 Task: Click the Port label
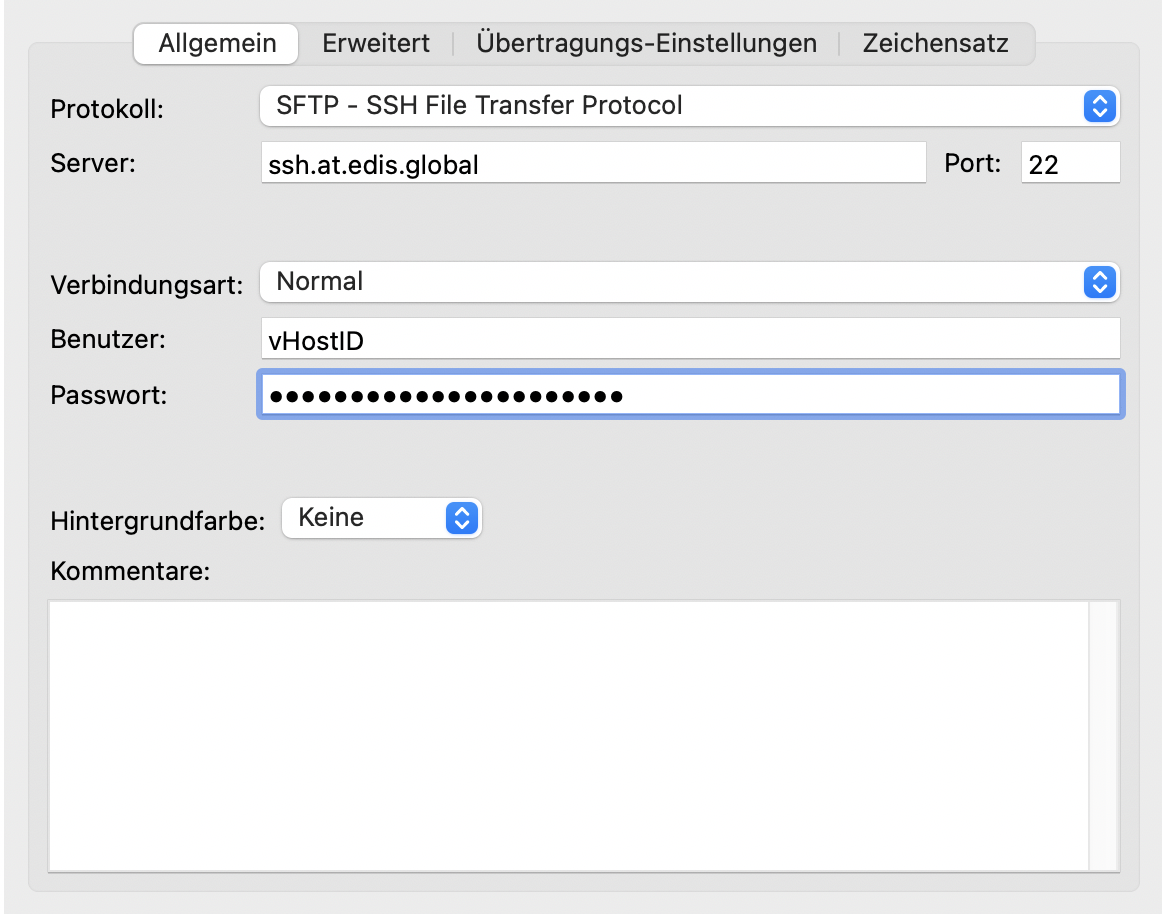pyautogui.click(x=972, y=163)
